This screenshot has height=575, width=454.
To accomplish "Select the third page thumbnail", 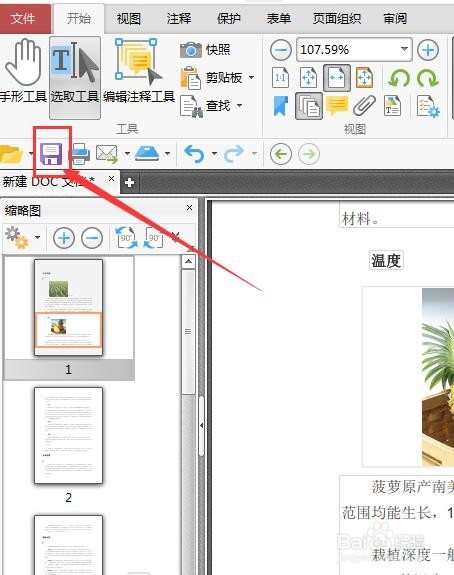I will pos(69,545).
